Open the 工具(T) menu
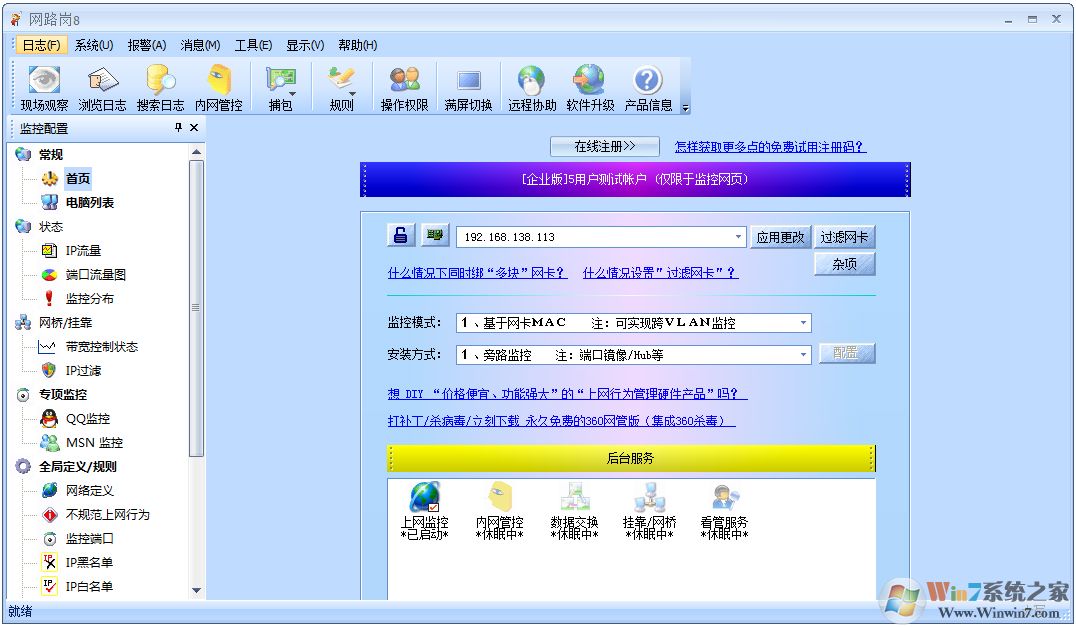The image size is (1076, 627). pos(253,44)
